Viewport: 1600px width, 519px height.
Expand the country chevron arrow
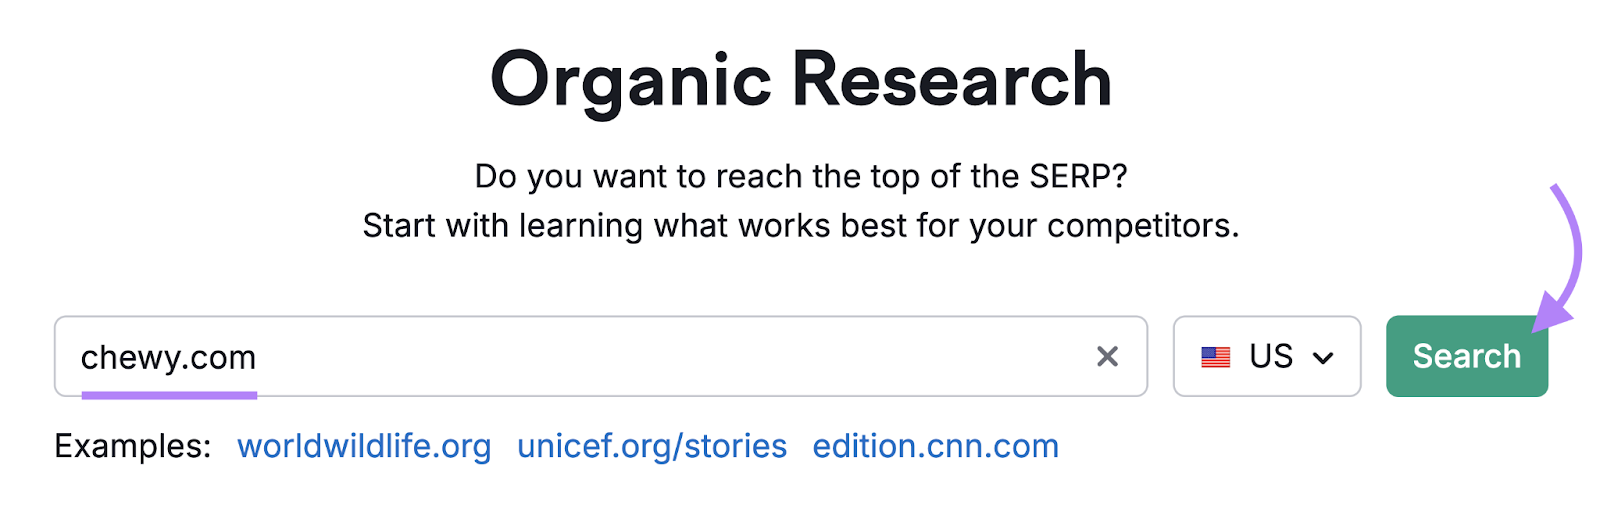pyautogui.click(x=1323, y=358)
